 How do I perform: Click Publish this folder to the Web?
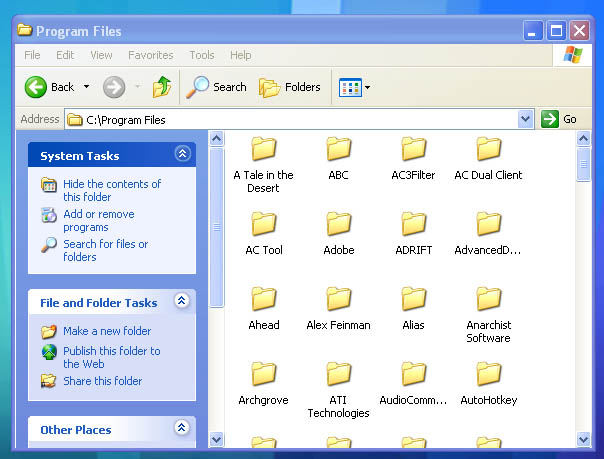(112, 357)
